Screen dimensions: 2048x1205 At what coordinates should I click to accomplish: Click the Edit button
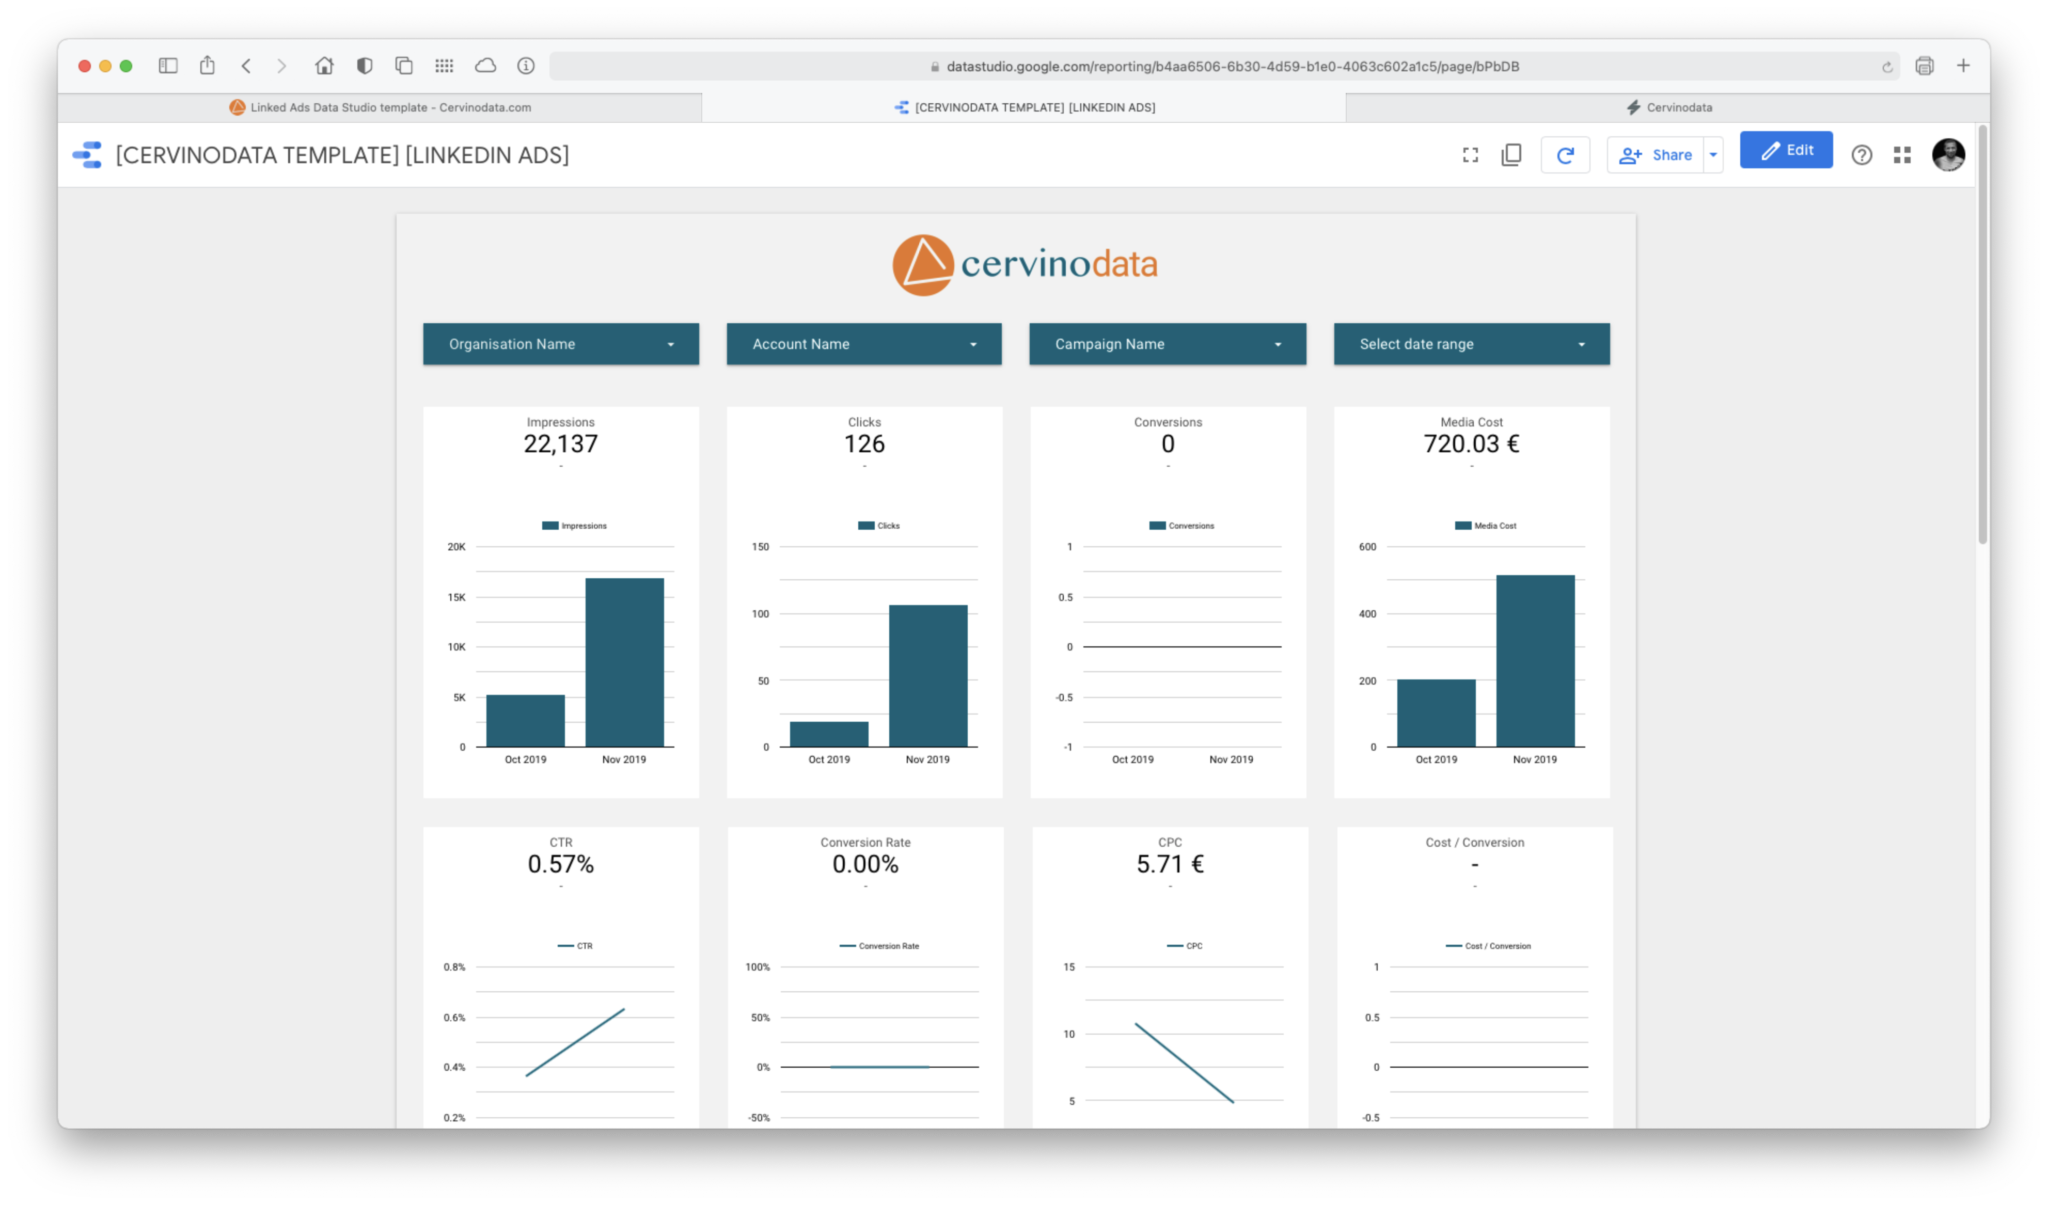1786,150
